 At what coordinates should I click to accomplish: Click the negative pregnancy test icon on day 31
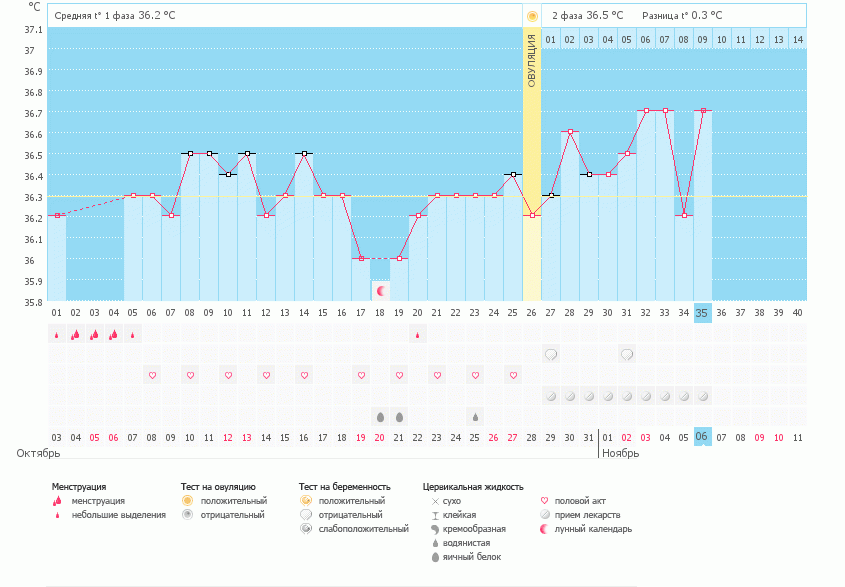[x=627, y=354]
